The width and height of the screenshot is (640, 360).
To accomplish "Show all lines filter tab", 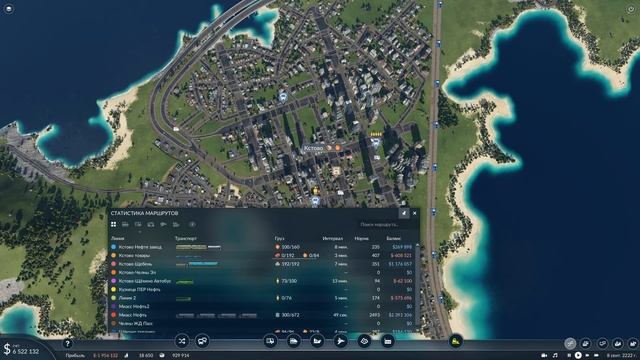I will pyautogui.click(x=113, y=224).
